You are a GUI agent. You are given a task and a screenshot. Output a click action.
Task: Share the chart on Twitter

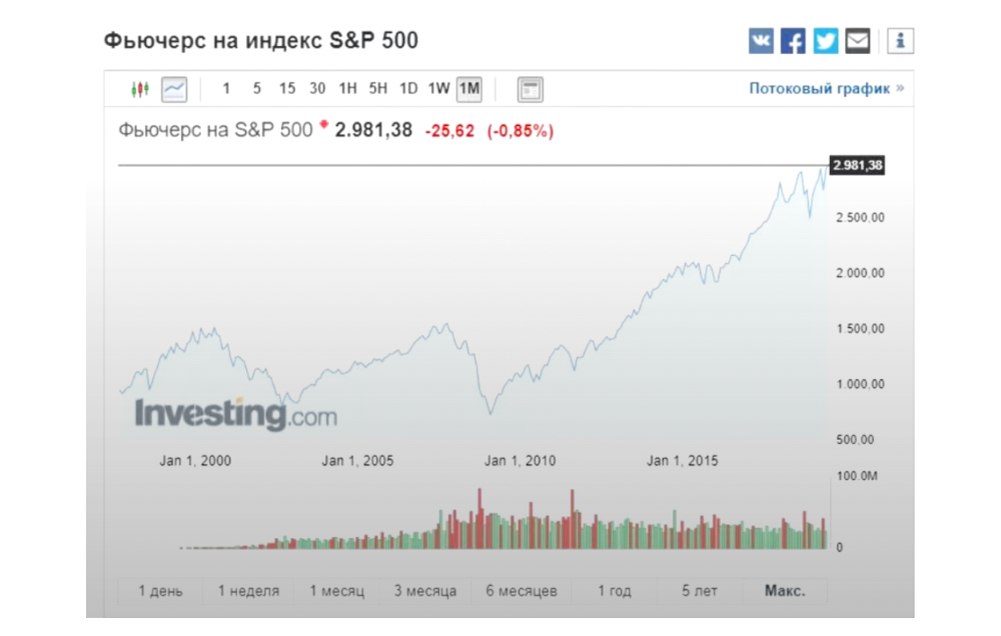point(824,39)
